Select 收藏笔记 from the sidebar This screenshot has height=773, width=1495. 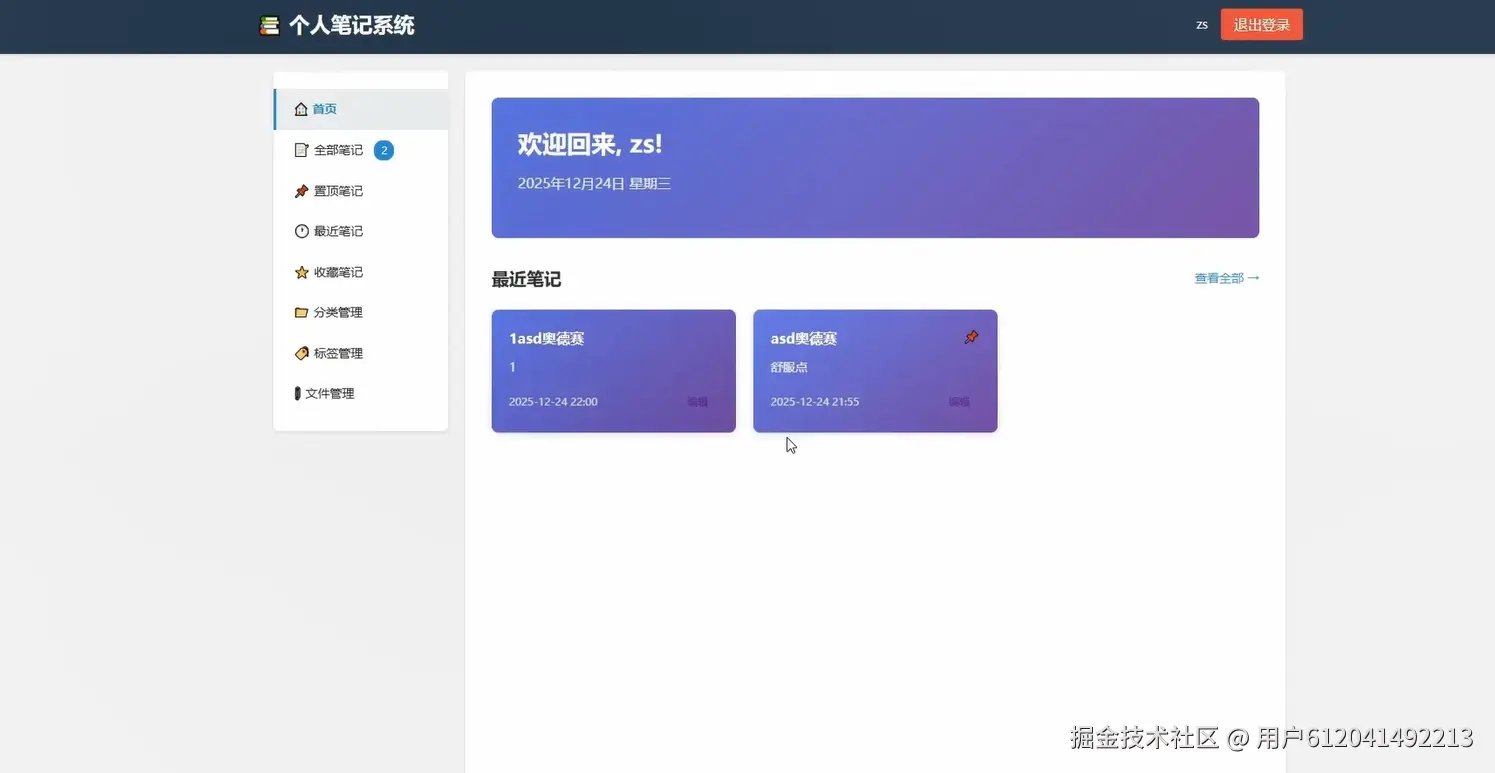[337, 271]
